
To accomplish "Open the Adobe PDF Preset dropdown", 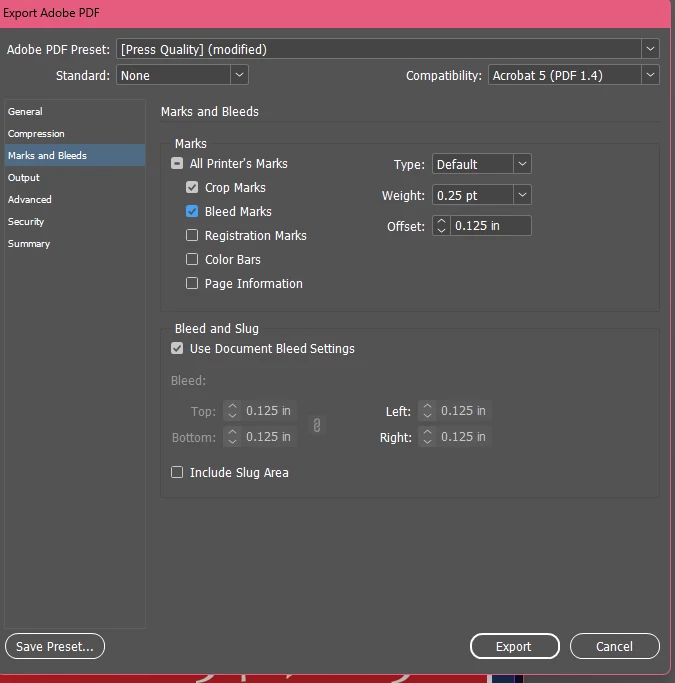I will [388, 49].
